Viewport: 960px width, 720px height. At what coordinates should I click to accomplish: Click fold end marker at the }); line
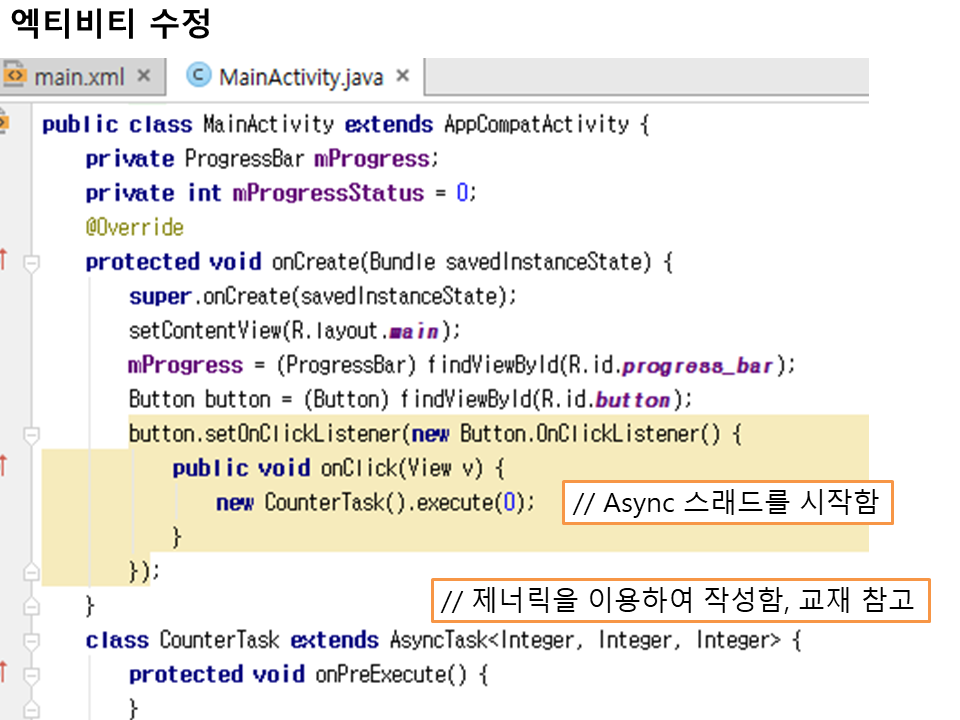click(32, 571)
